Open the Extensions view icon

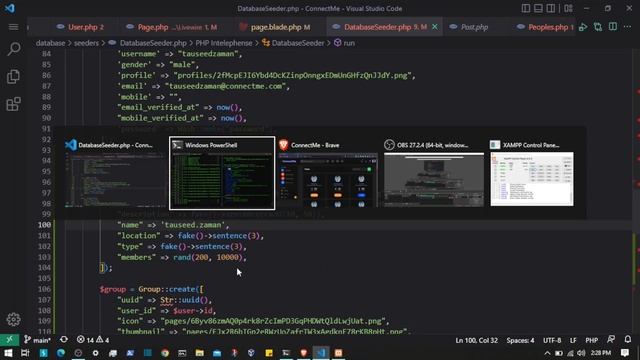pyautogui.click(x=13, y=104)
